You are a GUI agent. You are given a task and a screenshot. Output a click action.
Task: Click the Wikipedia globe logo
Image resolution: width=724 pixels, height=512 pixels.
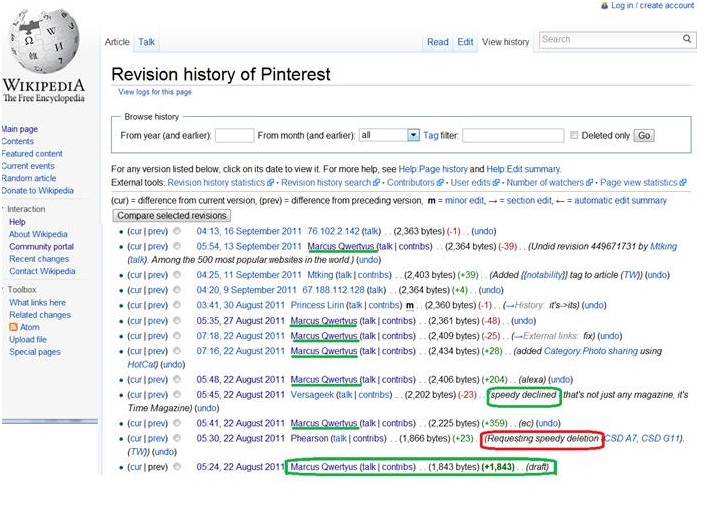point(45,42)
